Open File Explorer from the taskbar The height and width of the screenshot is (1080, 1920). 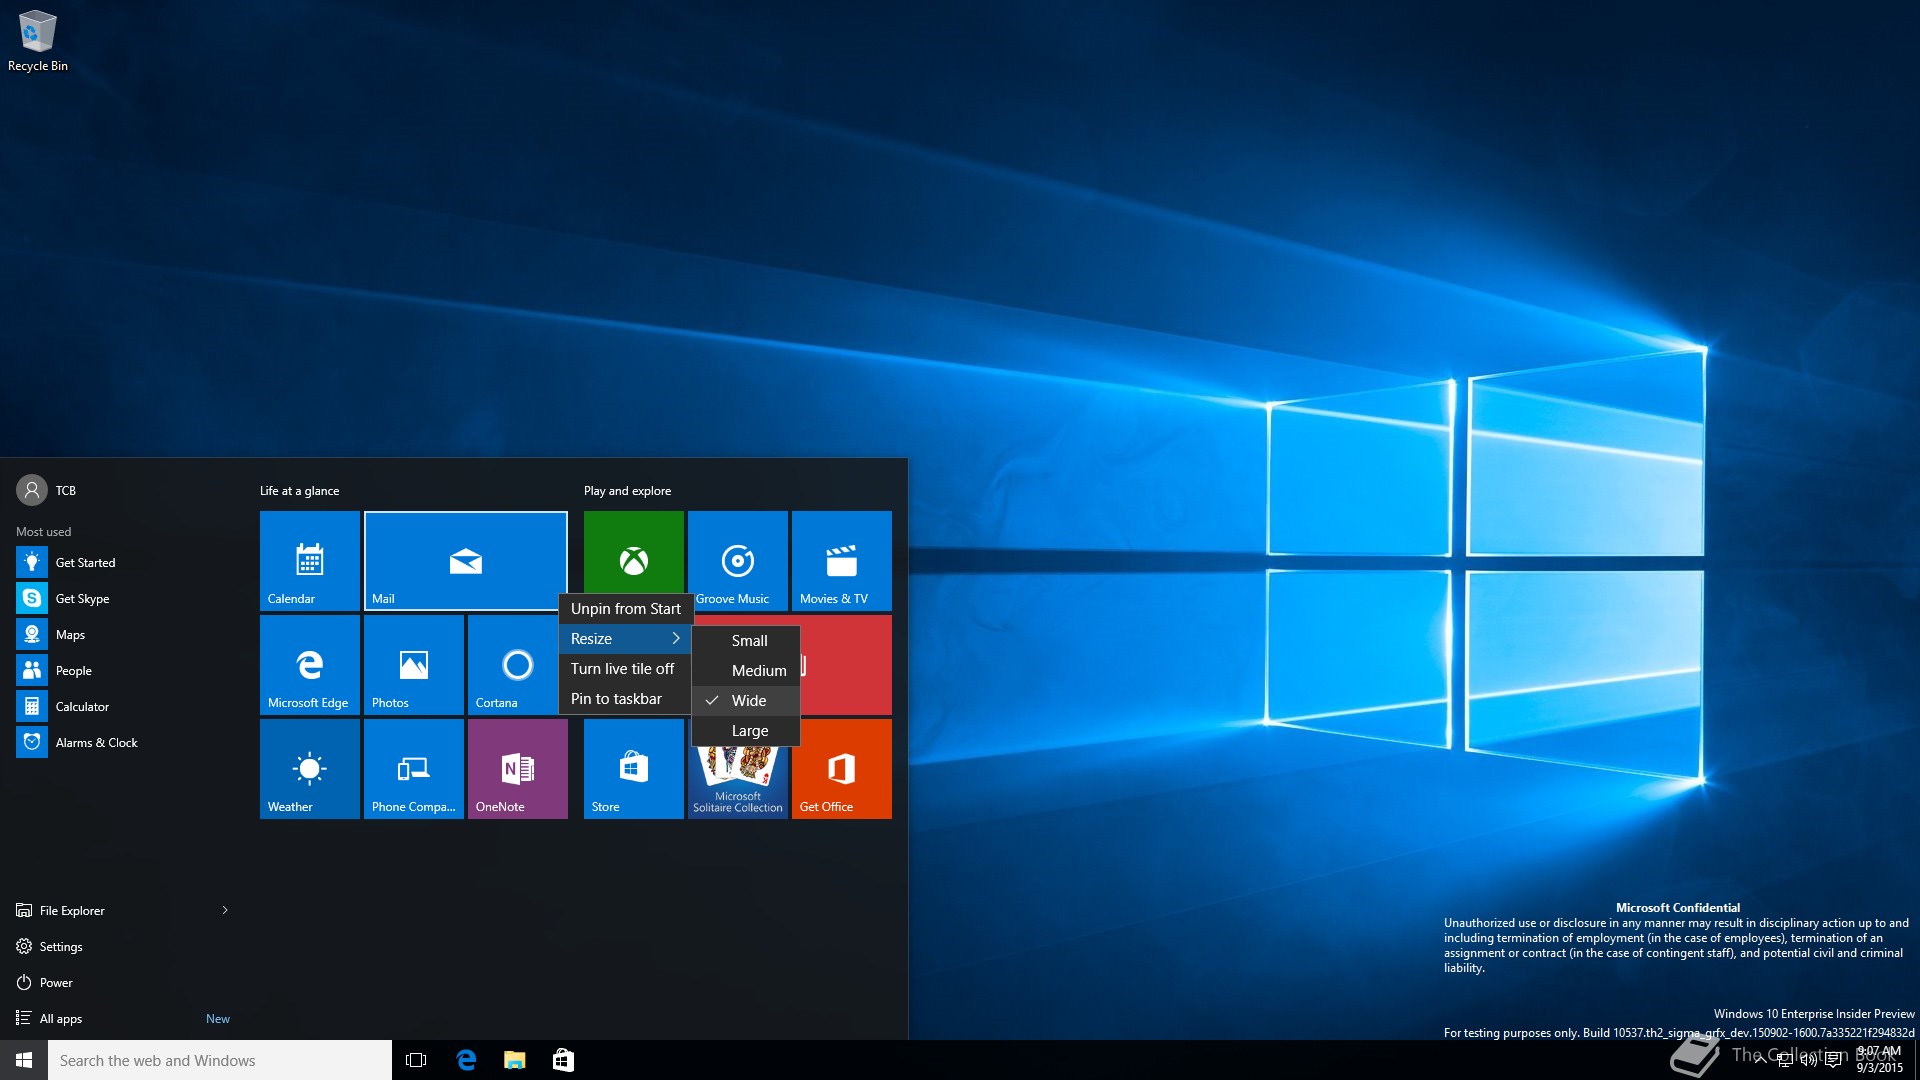coord(514,1060)
